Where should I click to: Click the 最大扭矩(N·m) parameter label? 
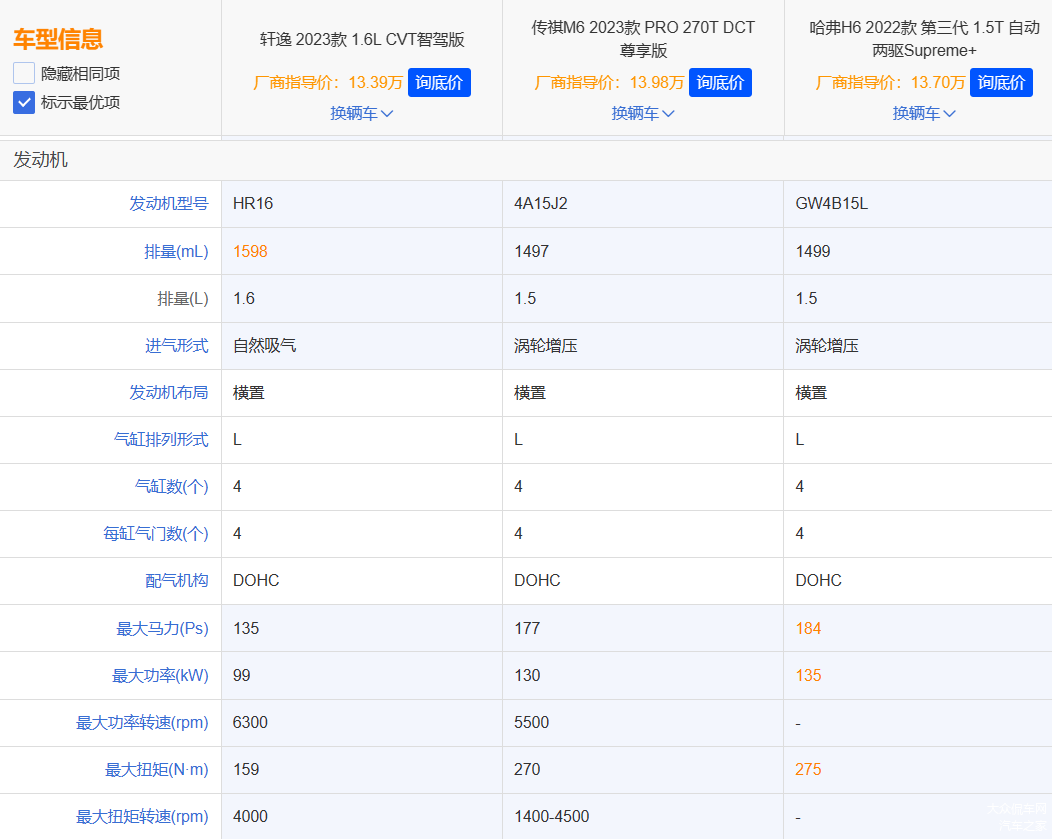click(156, 770)
